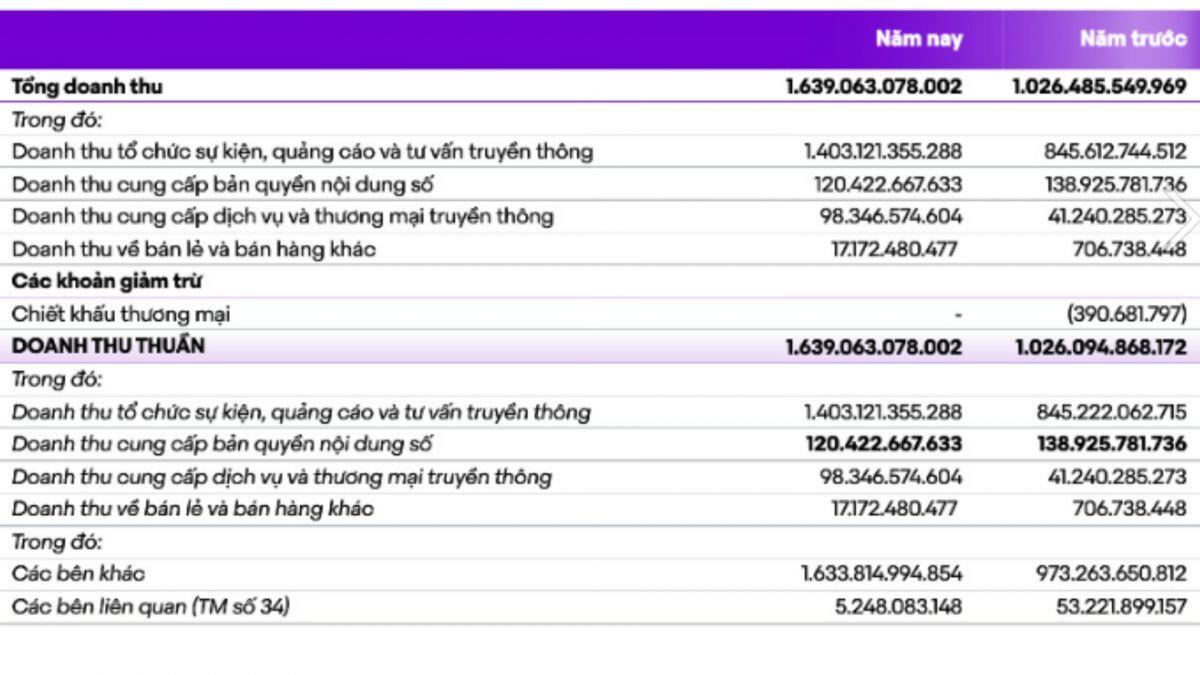1200x675 pixels.
Task: Click the Năm nay value in DOANH THU THUẦN row
Action: (x=874, y=347)
